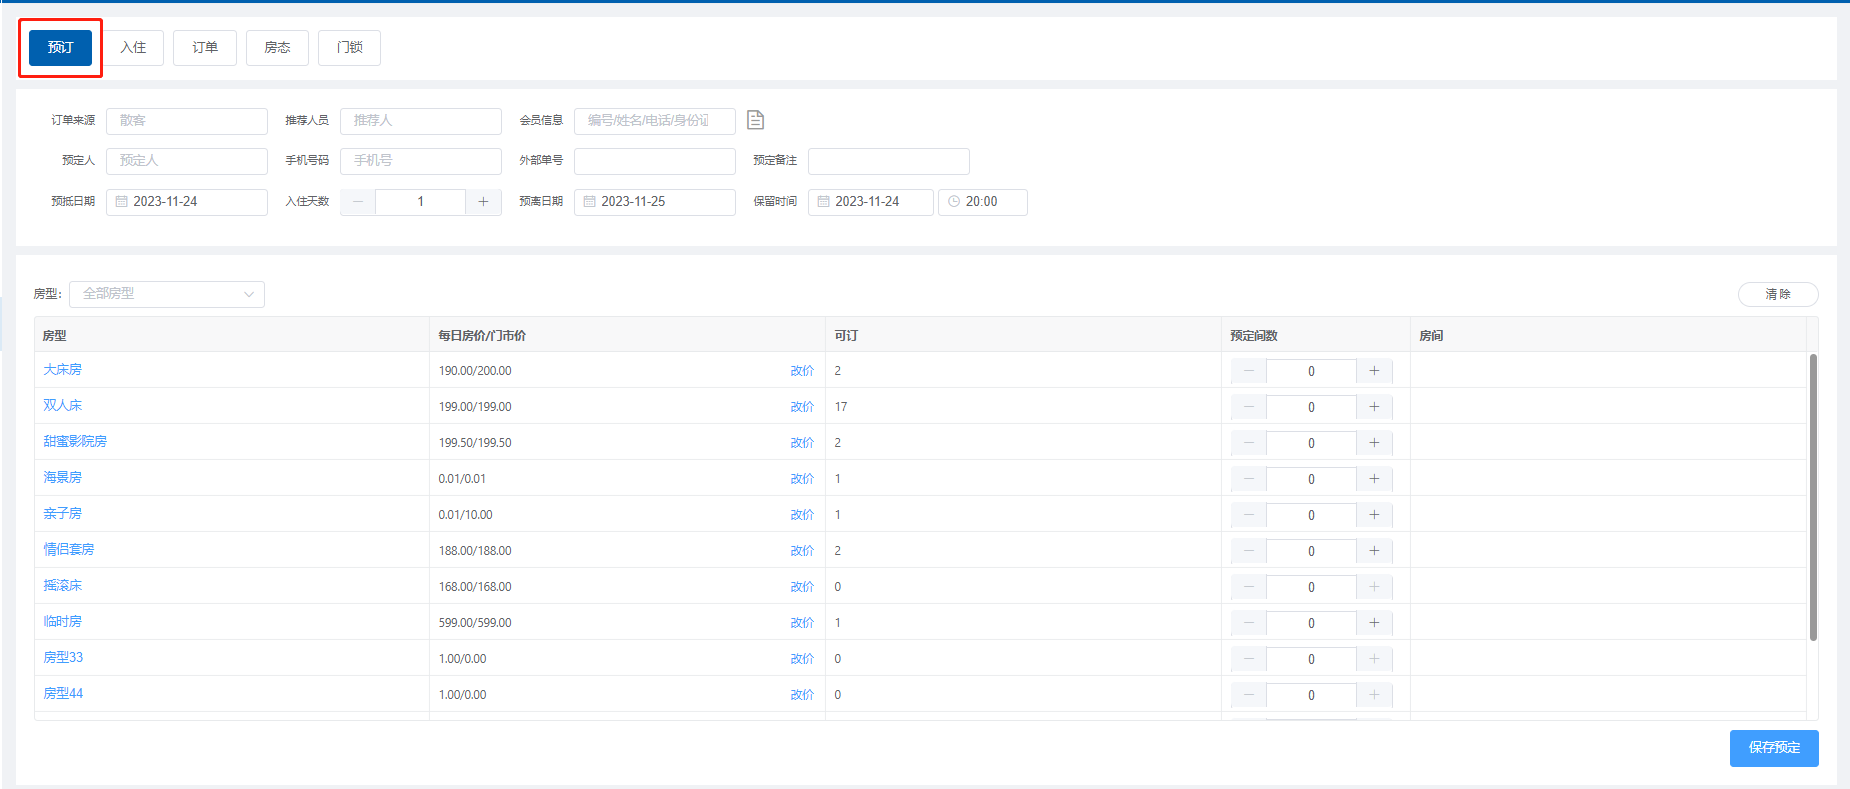This screenshot has height=789, width=1850.
Task: Decrease 入住天数 with minus button
Action: (x=358, y=202)
